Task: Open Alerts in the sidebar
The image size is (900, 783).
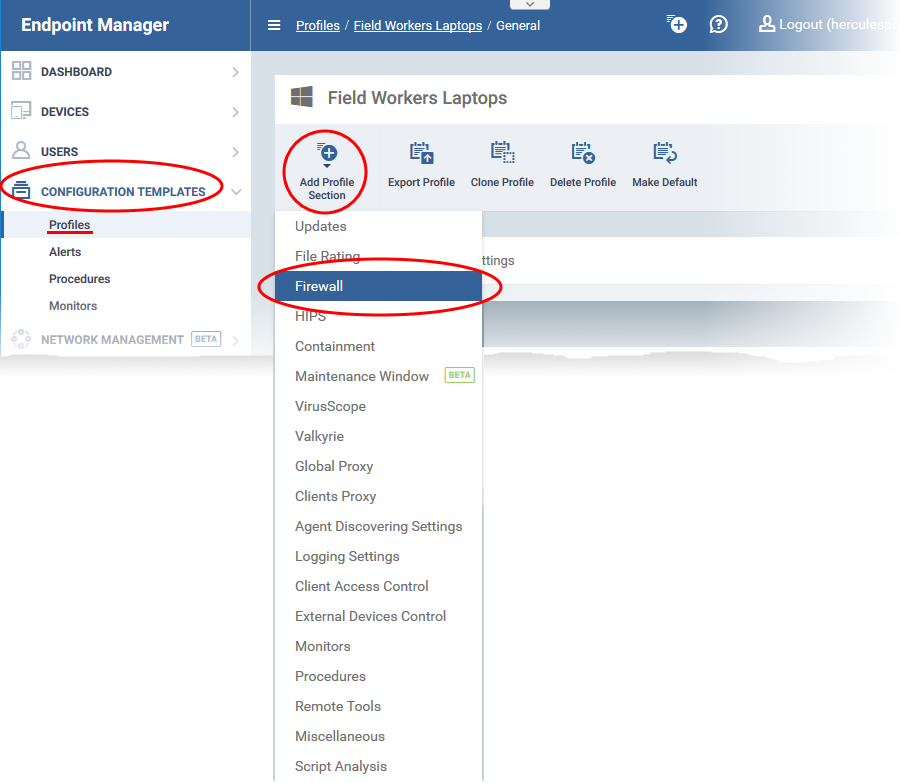Action: pos(65,251)
